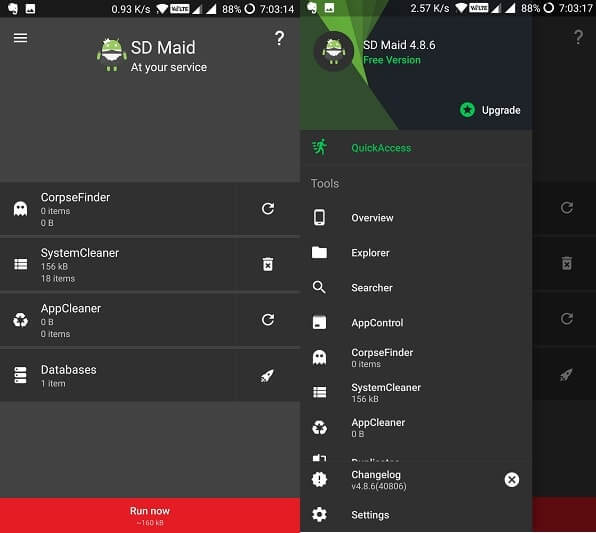The image size is (596, 533).
Task: Select QuickAccess in the drawer
Action: (416, 148)
